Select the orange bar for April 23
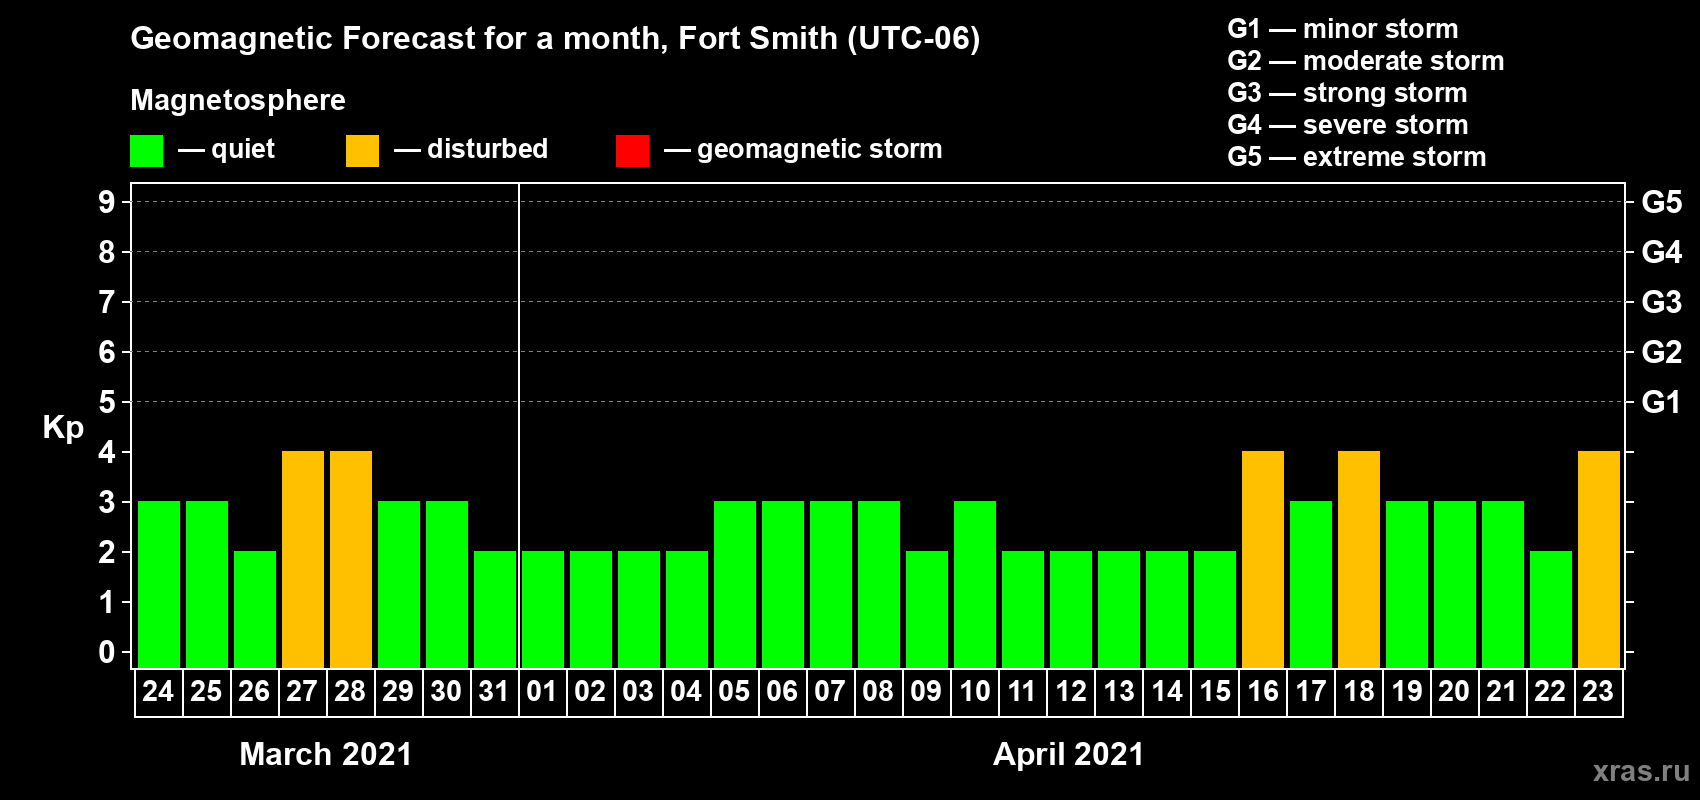Screen dimensions: 1700x800 pyautogui.click(x=1599, y=560)
